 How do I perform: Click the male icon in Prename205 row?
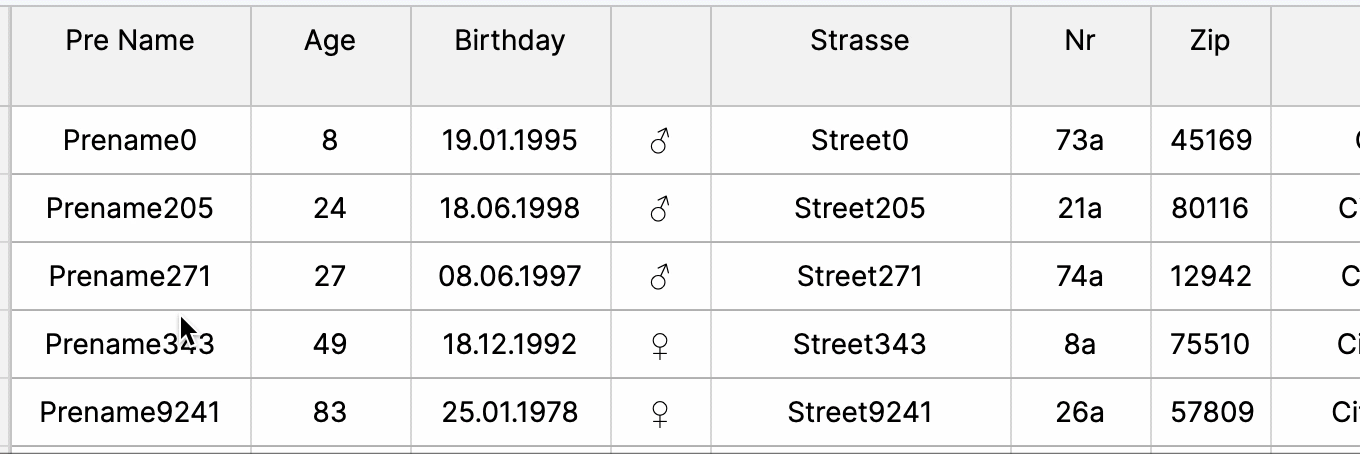660,209
